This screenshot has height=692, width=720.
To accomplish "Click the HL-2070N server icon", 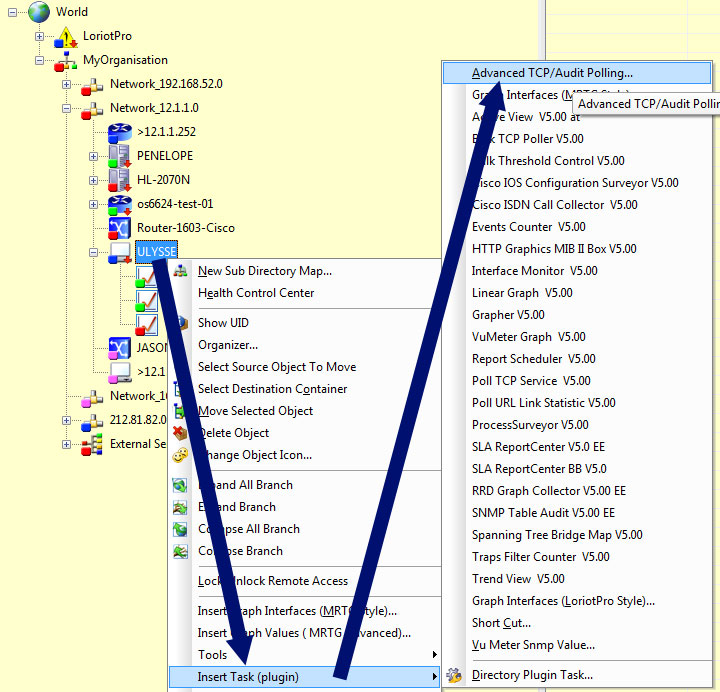I will coord(120,181).
